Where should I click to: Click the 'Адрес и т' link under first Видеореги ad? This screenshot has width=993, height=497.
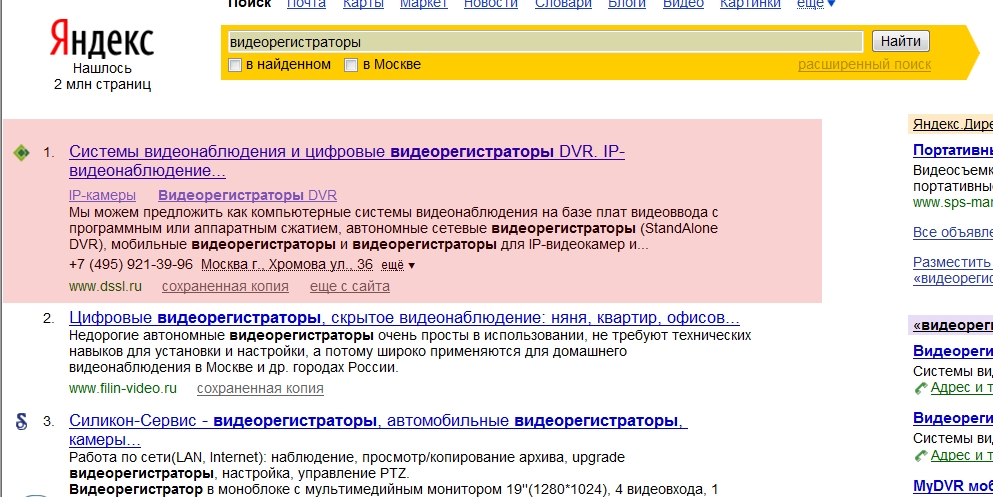(962, 388)
